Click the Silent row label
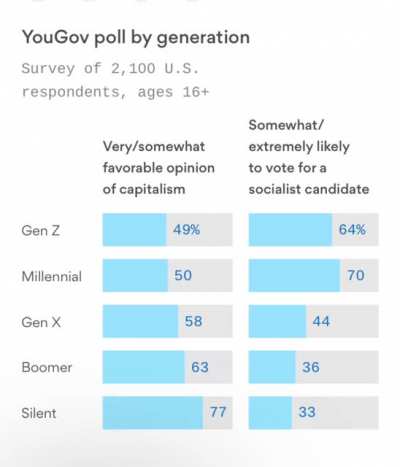Viewport: 400px width, 467px height. (39, 413)
